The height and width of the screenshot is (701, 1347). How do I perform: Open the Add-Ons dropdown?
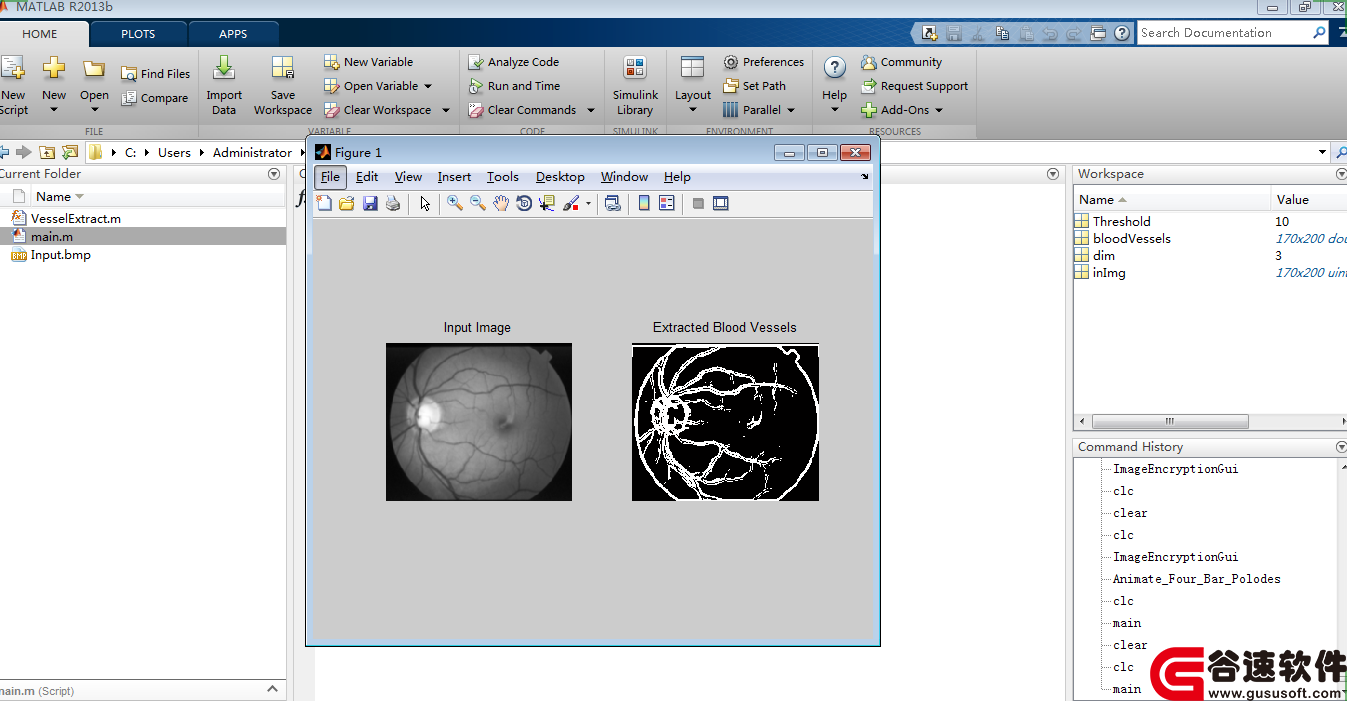(902, 110)
